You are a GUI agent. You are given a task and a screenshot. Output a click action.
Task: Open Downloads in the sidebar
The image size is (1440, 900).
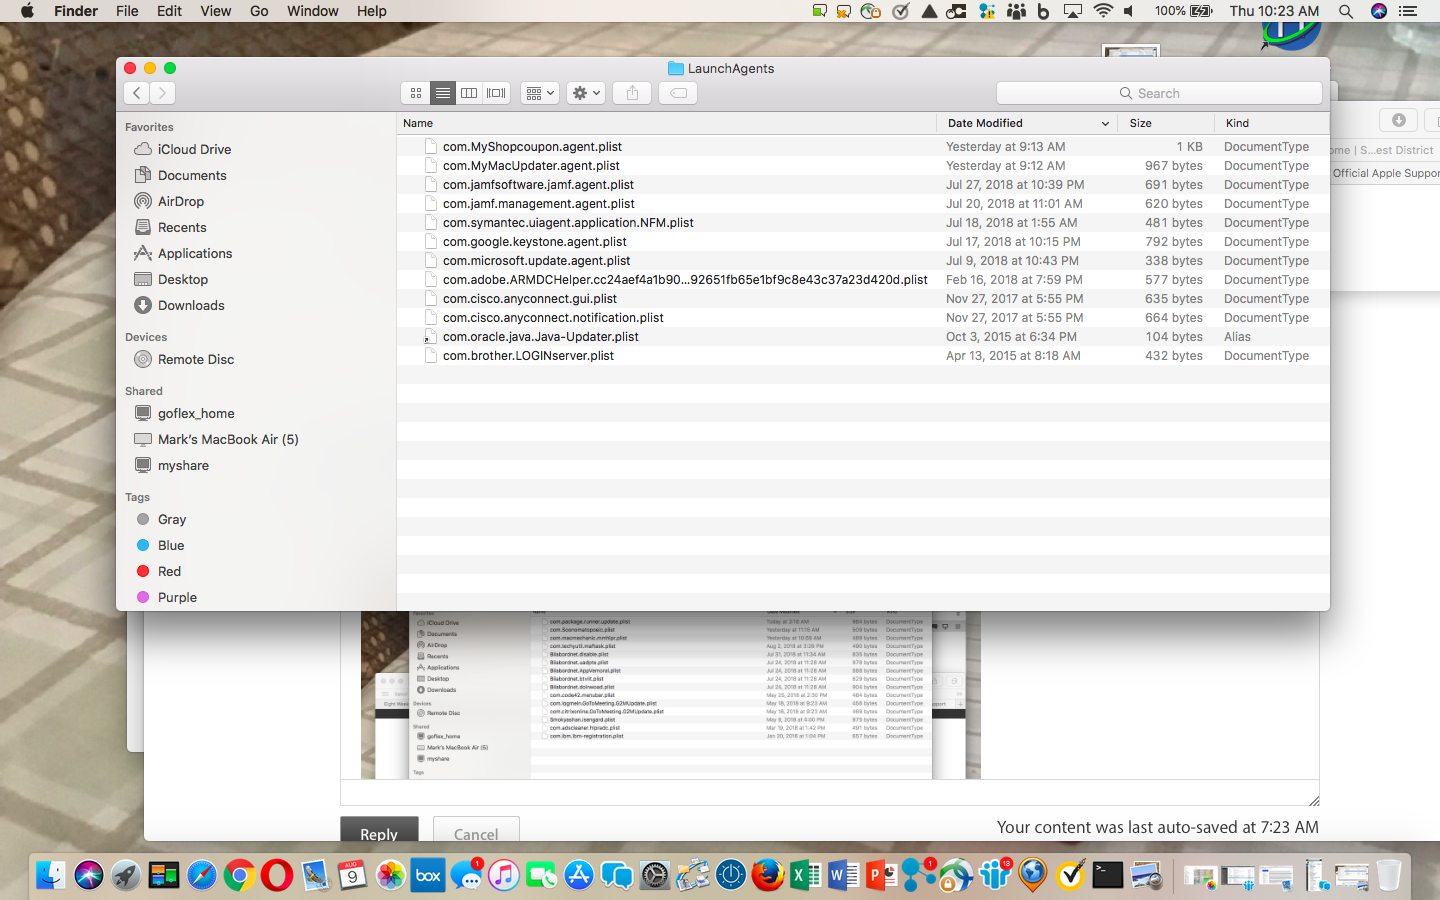click(191, 305)
